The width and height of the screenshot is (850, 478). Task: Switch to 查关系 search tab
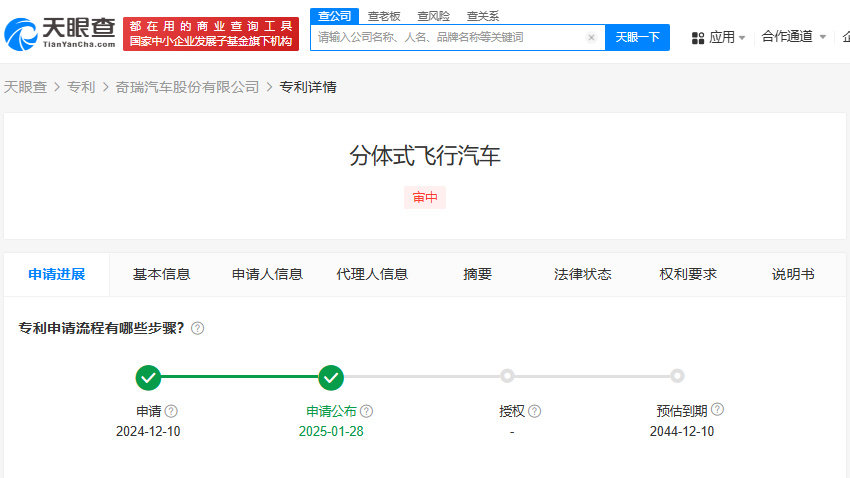[482, 16]
